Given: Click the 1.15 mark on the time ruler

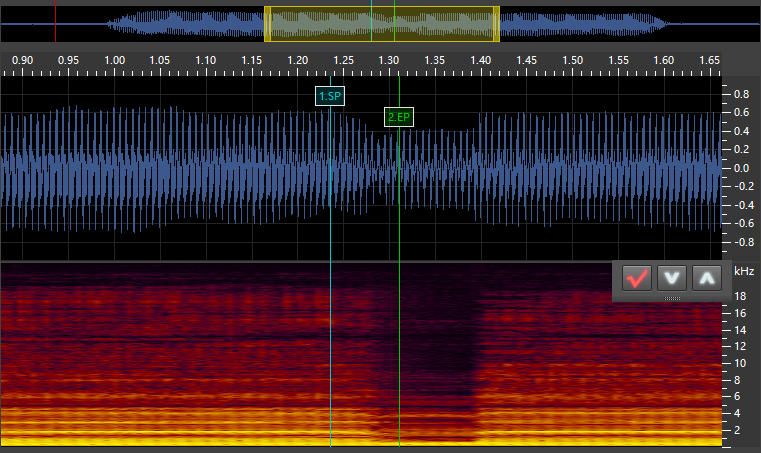Looking at the screenshot, I should [x=252, y=61].
